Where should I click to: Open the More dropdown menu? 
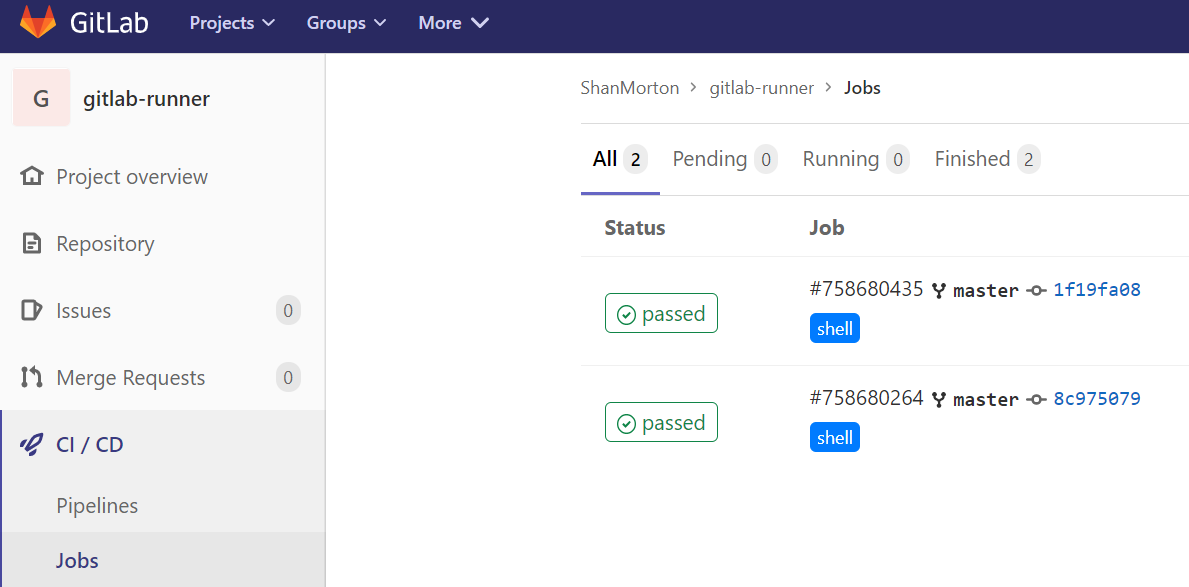pyautogui.click(x=452, y=22)
